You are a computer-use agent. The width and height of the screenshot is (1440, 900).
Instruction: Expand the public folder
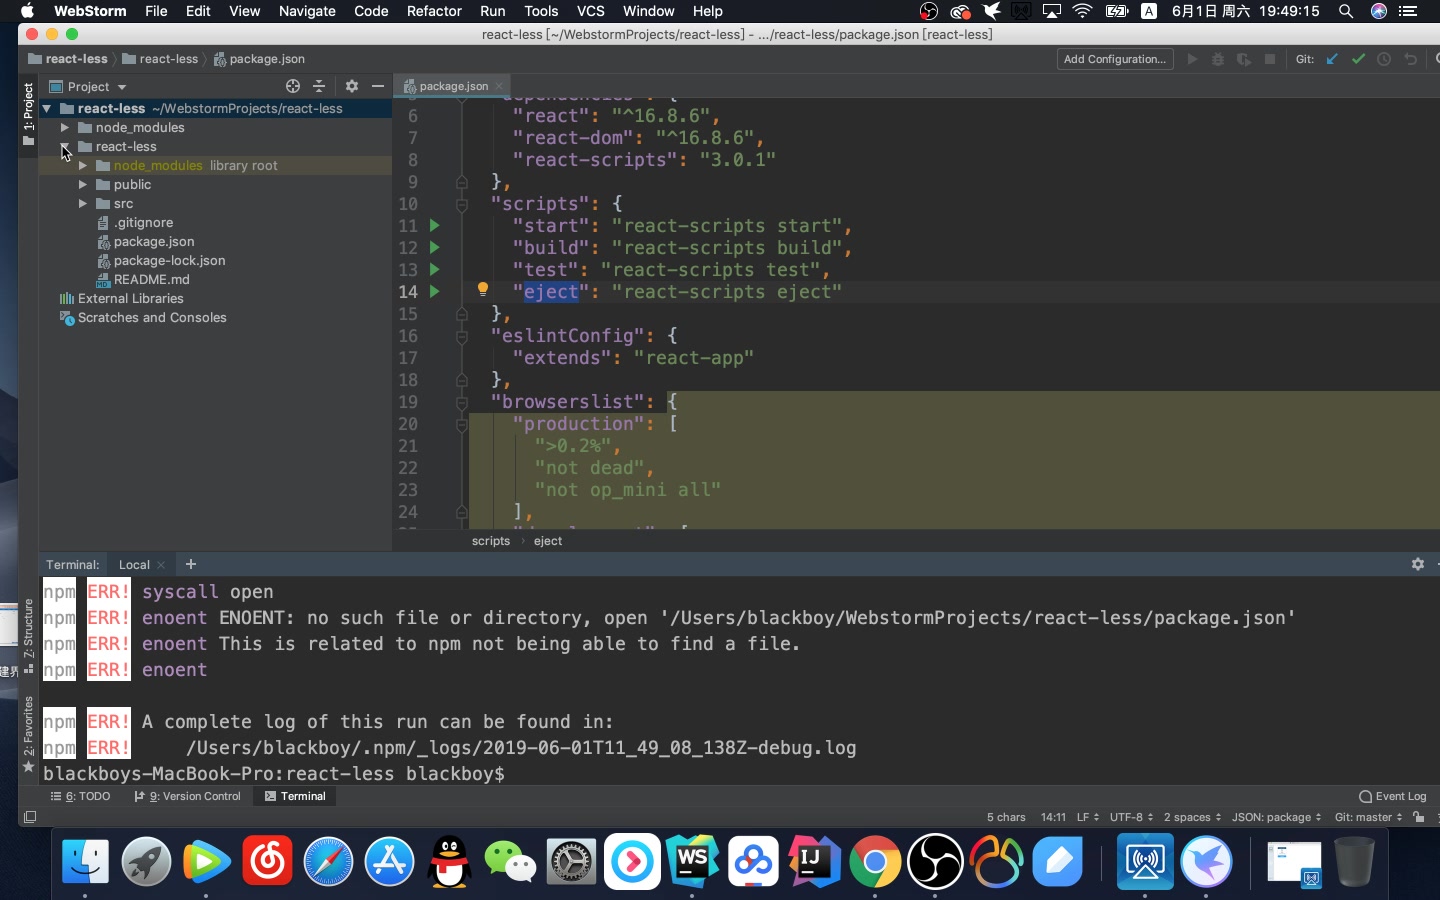click(x=83, y=185)
